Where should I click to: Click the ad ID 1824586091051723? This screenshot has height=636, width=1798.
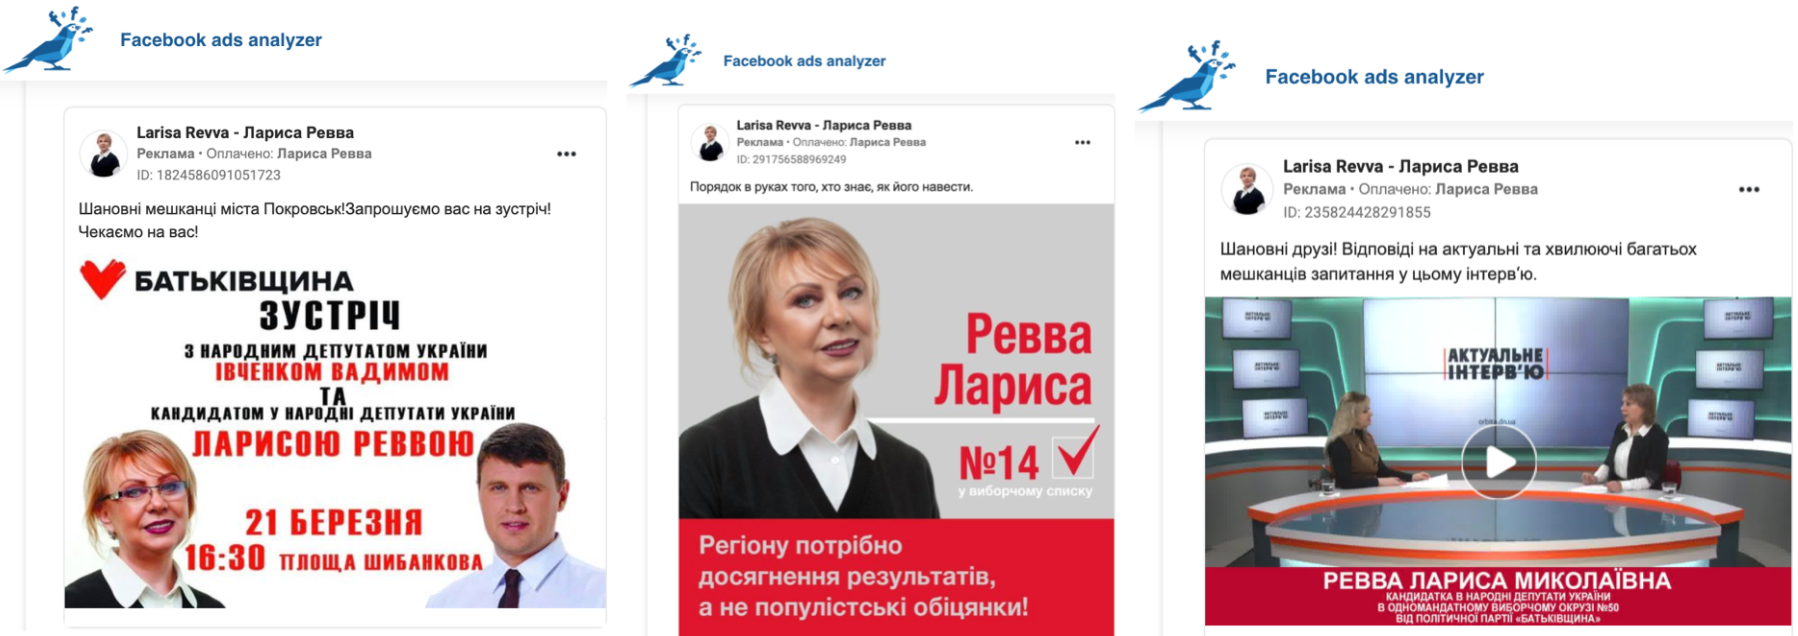tap(208, 175)
